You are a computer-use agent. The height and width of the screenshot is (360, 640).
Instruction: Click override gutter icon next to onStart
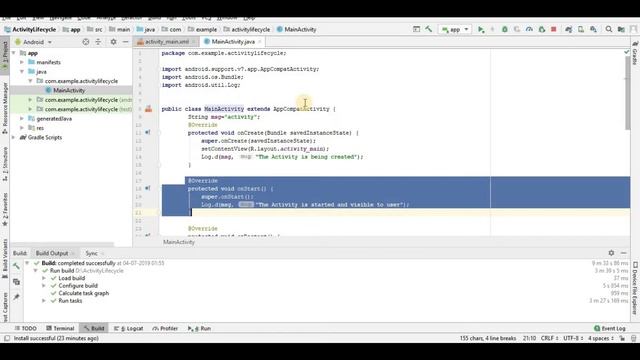[x=147, y=189]
